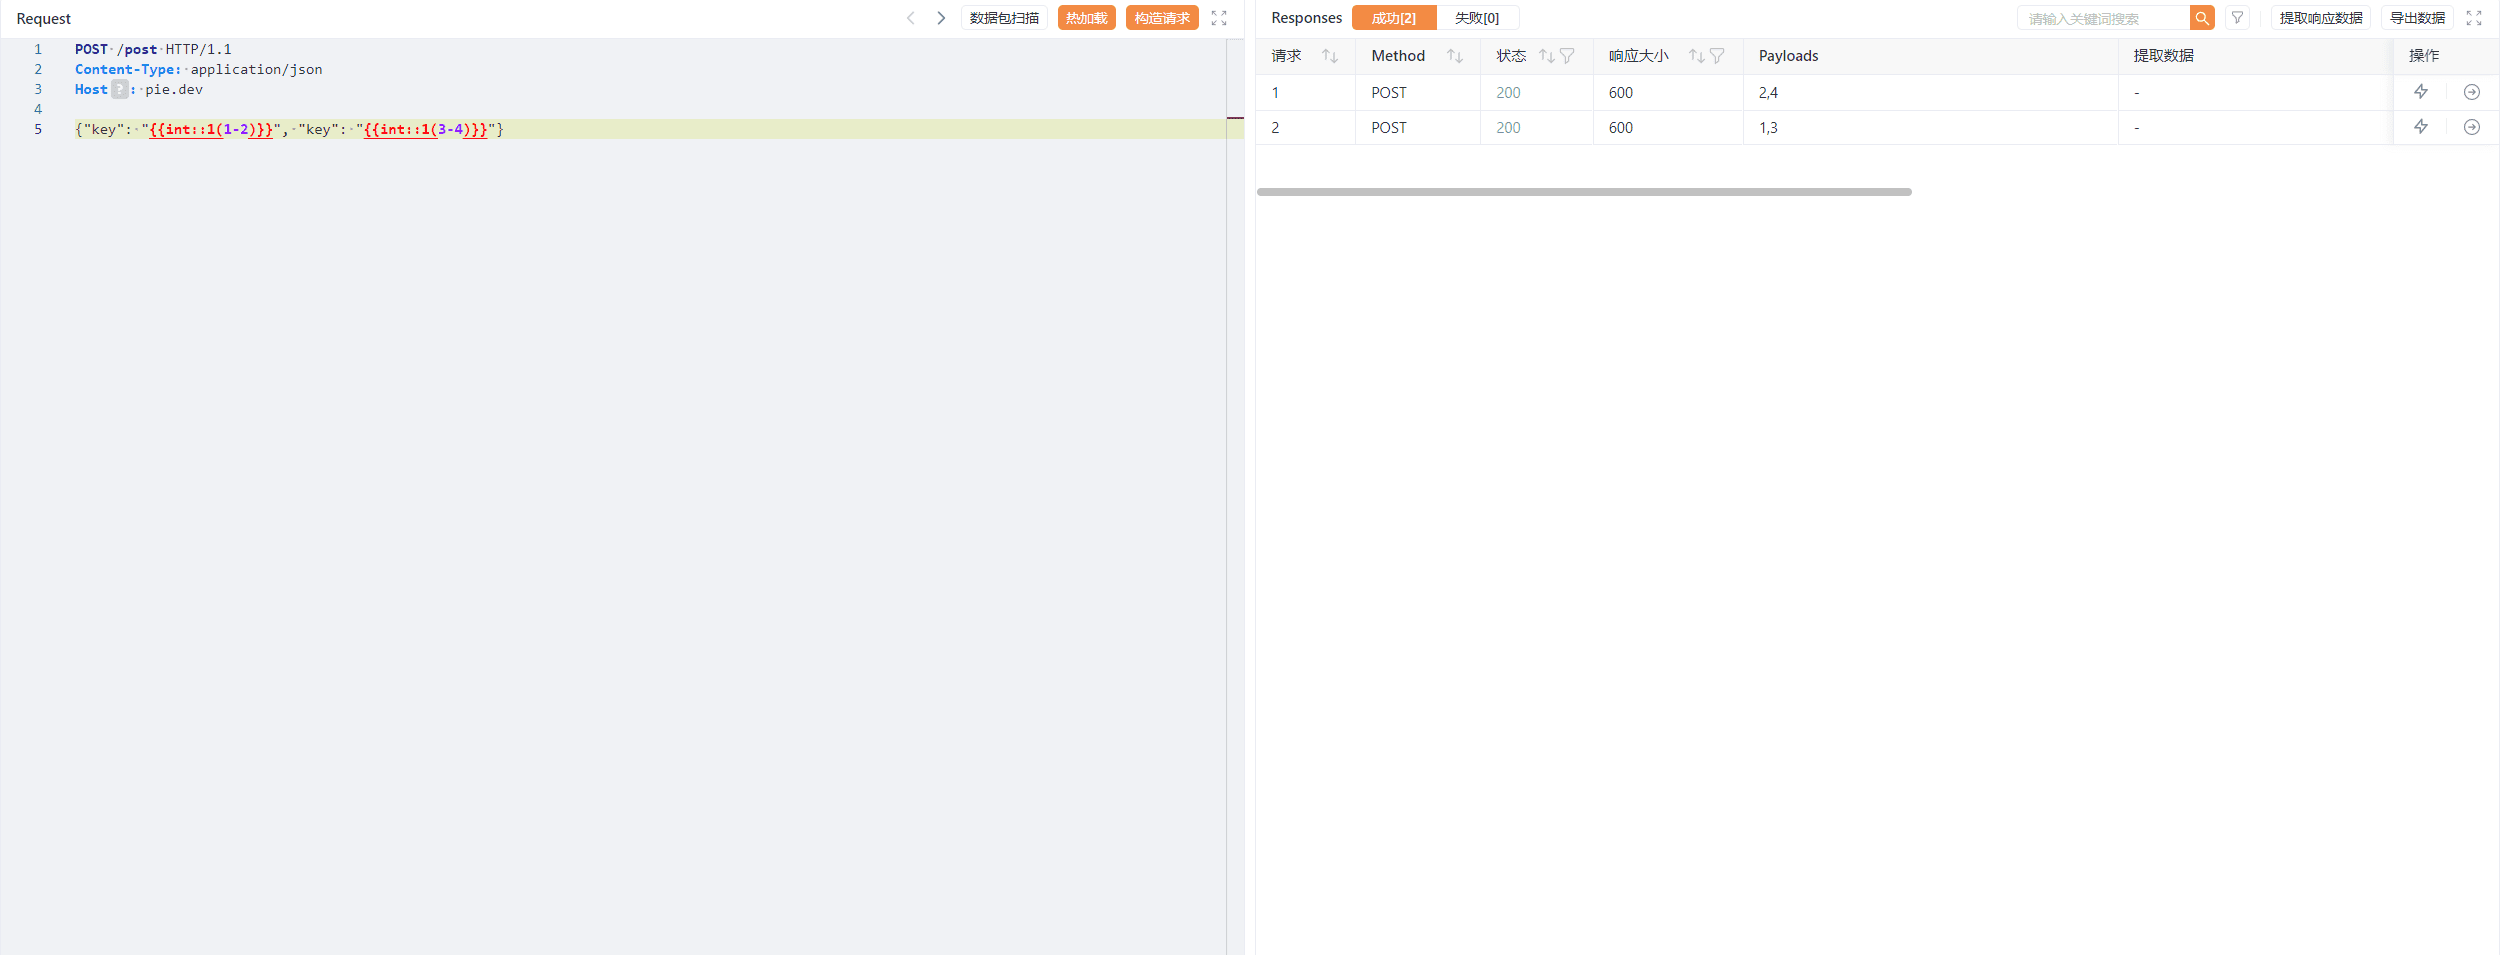Expand the Responses panel to fullscreen

2474,18
